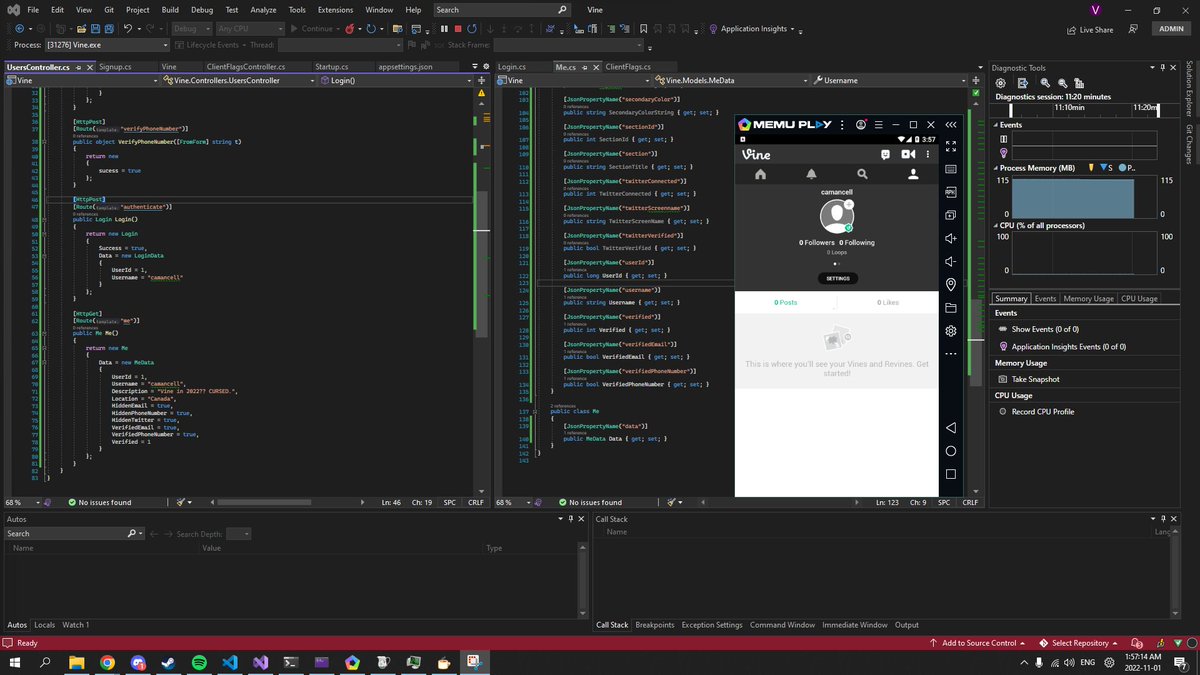Click Diagnostic Tools zoom in magnifier

[1045, 83]
